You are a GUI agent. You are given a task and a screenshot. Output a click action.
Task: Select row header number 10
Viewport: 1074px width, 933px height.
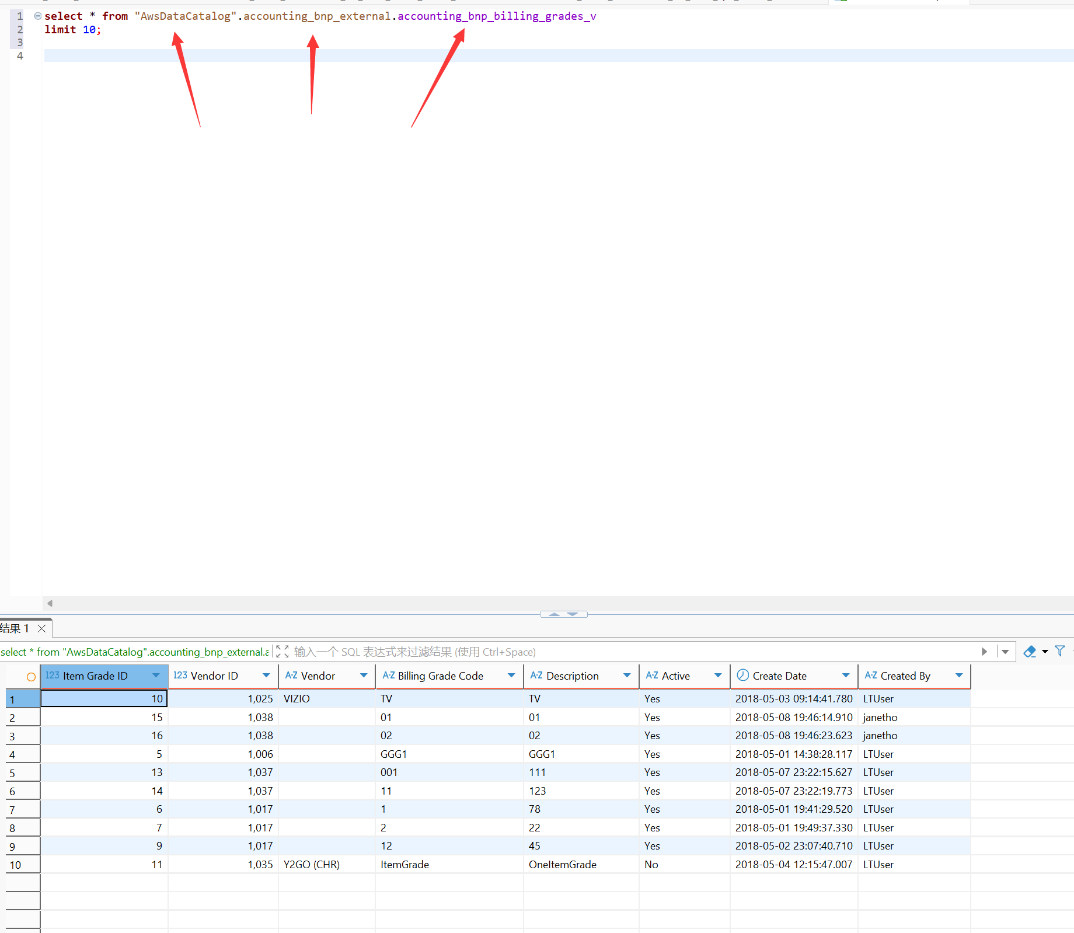click(x=23, y=864)
